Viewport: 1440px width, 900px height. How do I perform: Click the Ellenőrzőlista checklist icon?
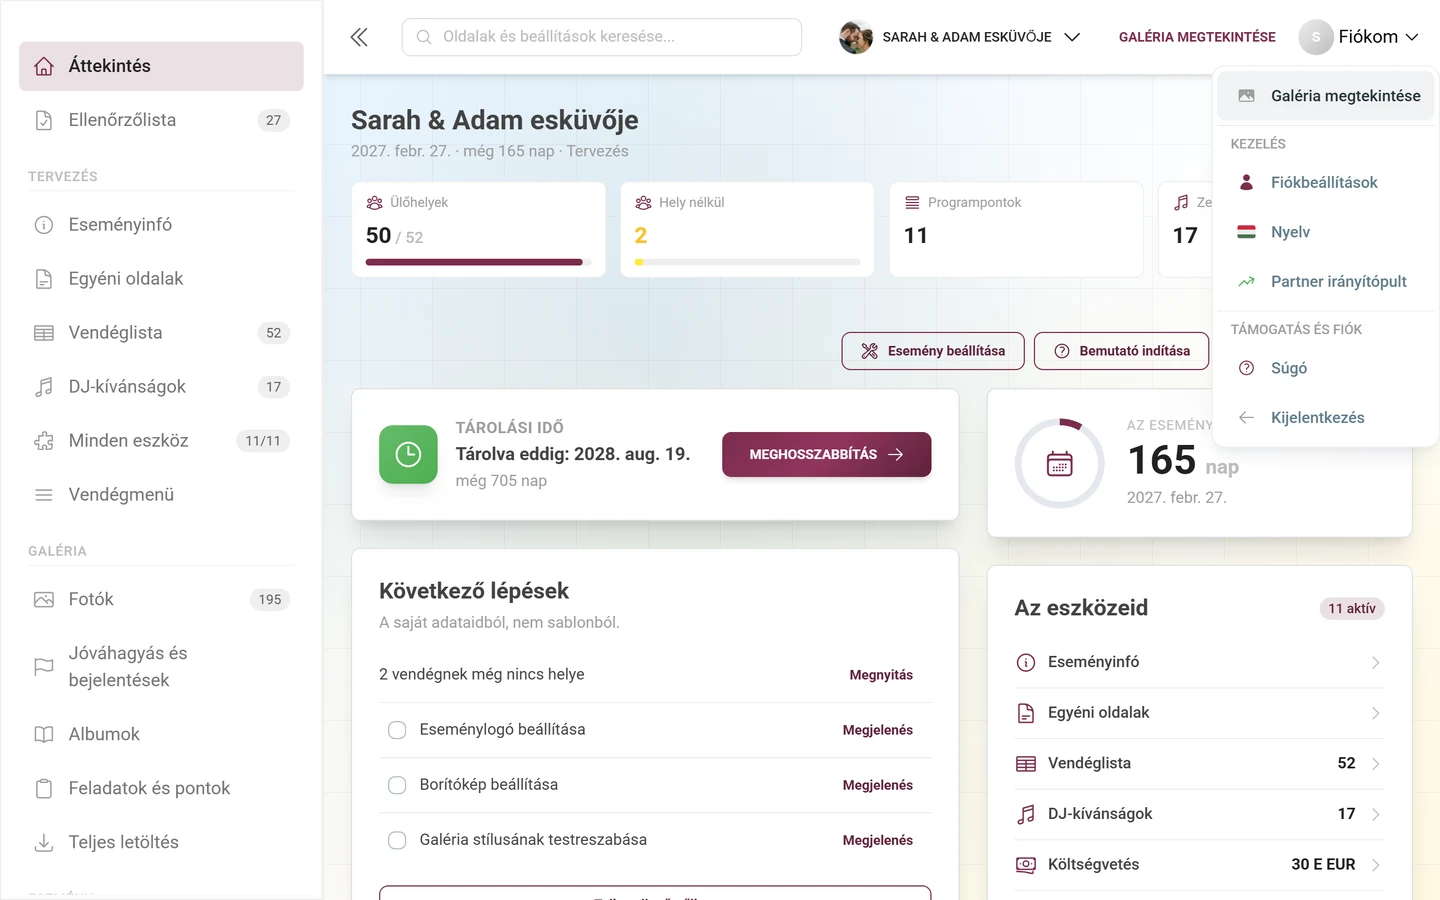click(x=44, y=120)
